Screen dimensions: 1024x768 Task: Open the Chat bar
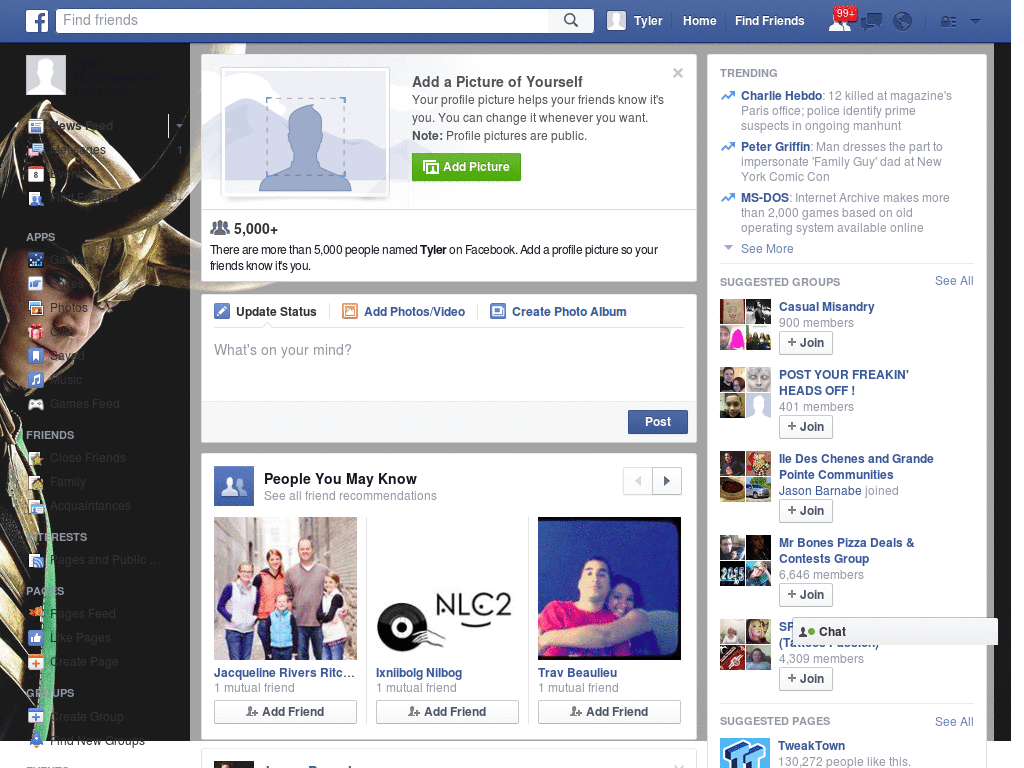(895, 632)
